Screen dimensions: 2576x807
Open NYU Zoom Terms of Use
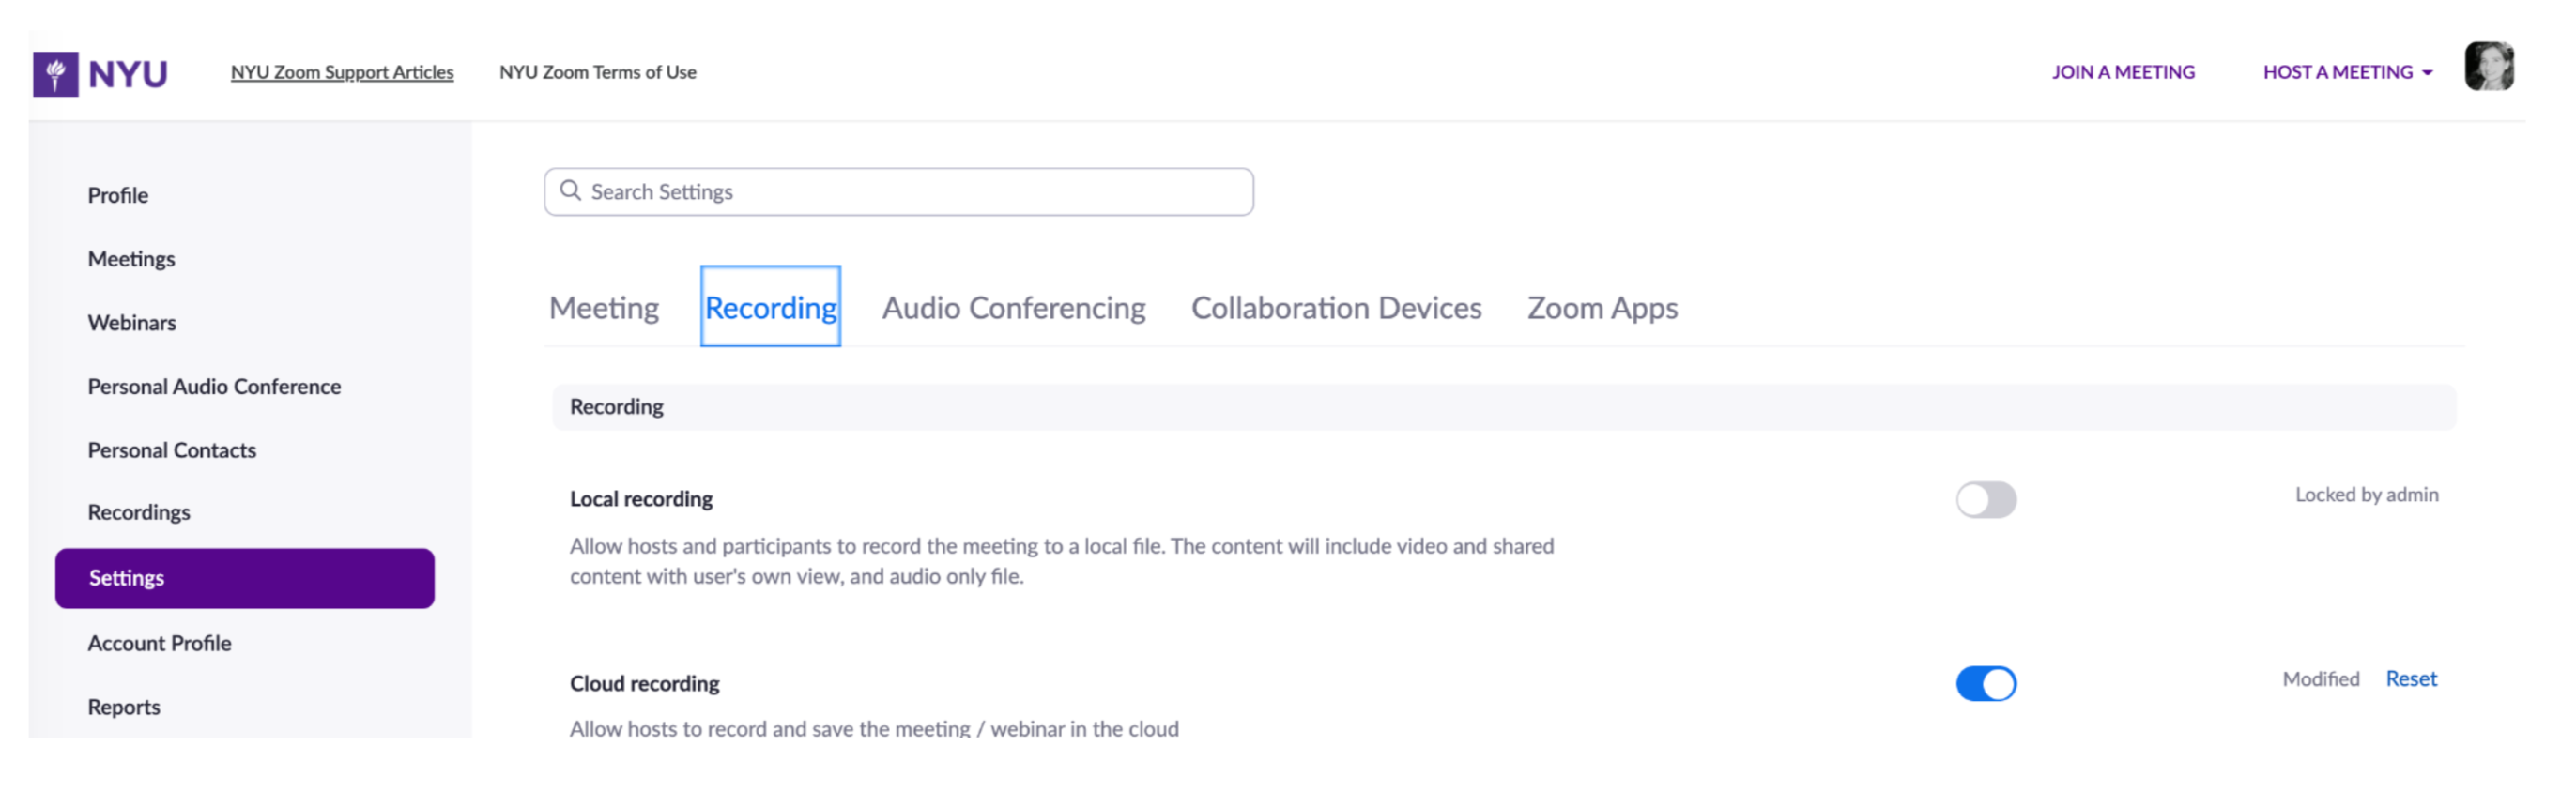point(597,72)
